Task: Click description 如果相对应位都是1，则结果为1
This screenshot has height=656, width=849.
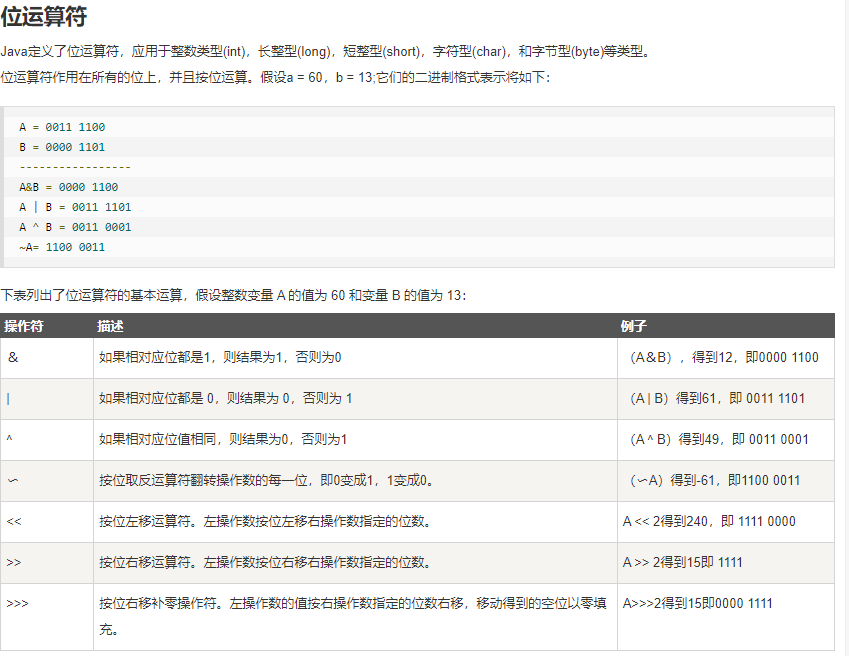Action: tap(220, 357)
